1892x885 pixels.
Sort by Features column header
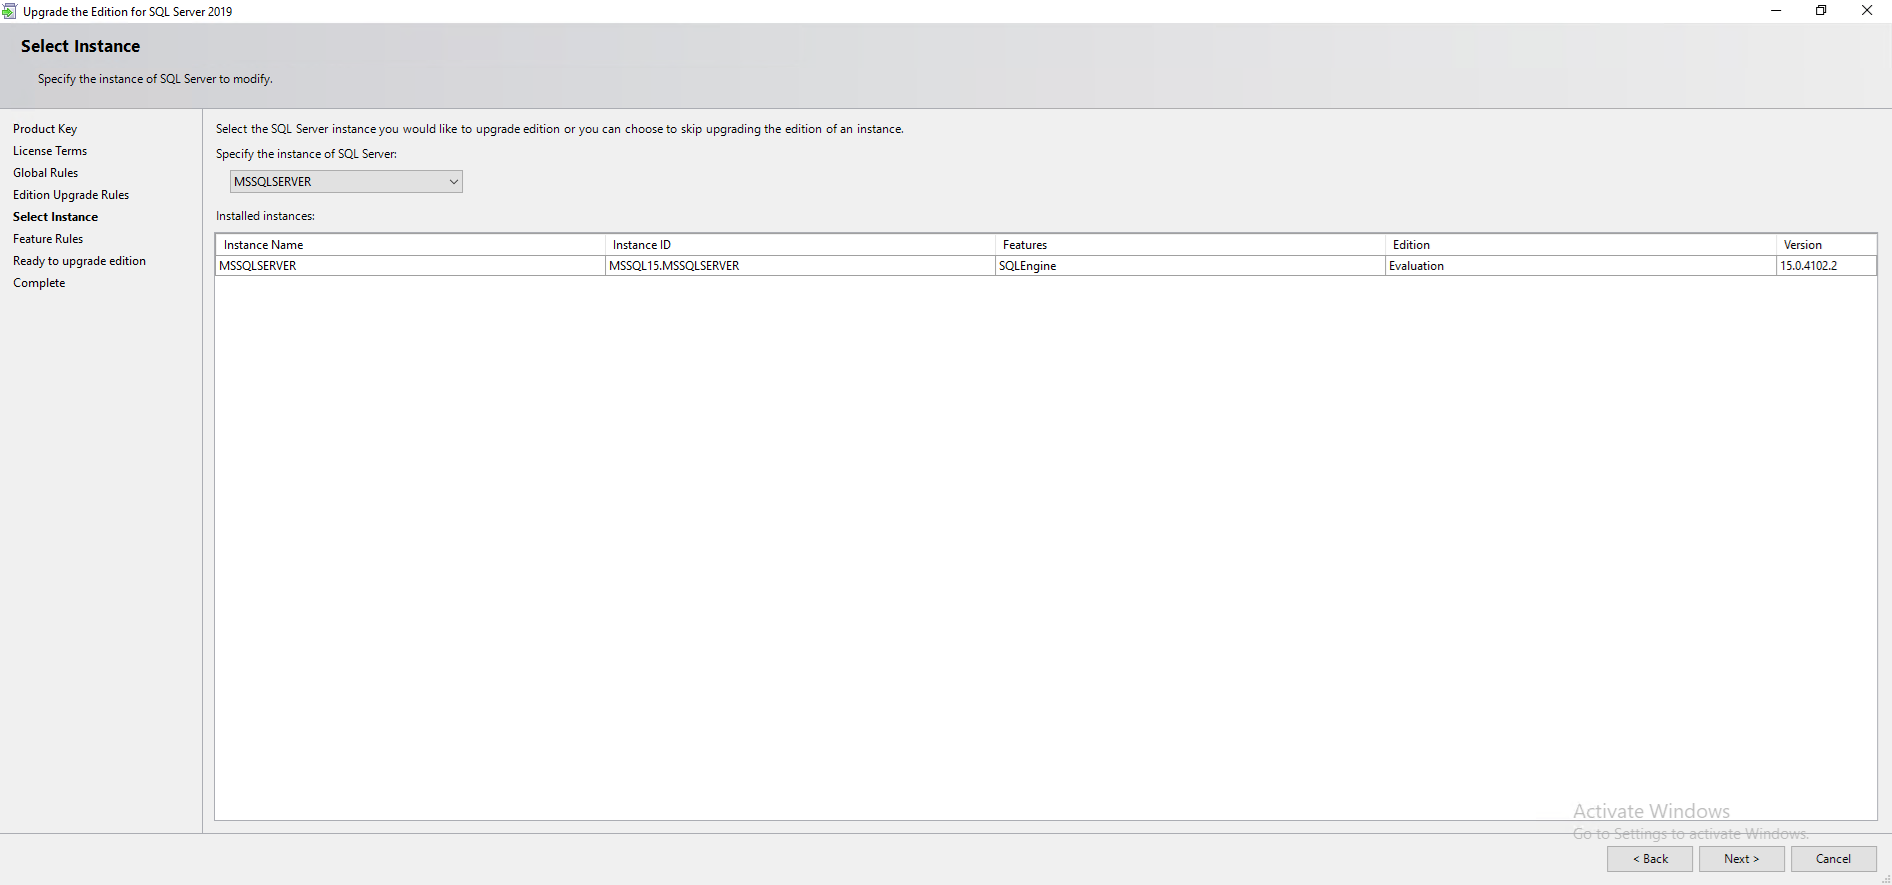(x=1190, y=245)
